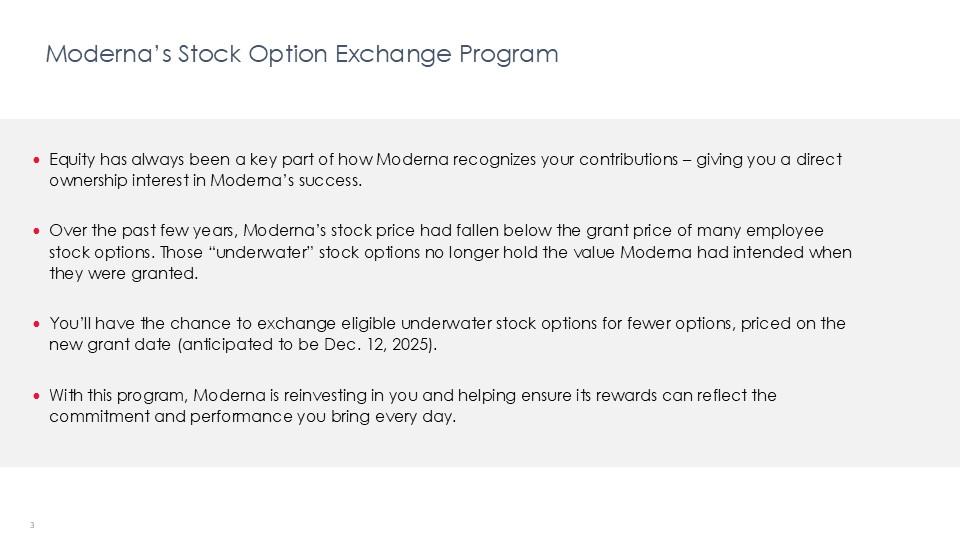This screenshot has height=540, width=960.
Task: Click the slide number 3 in the footer
Action: coord(32,525)
